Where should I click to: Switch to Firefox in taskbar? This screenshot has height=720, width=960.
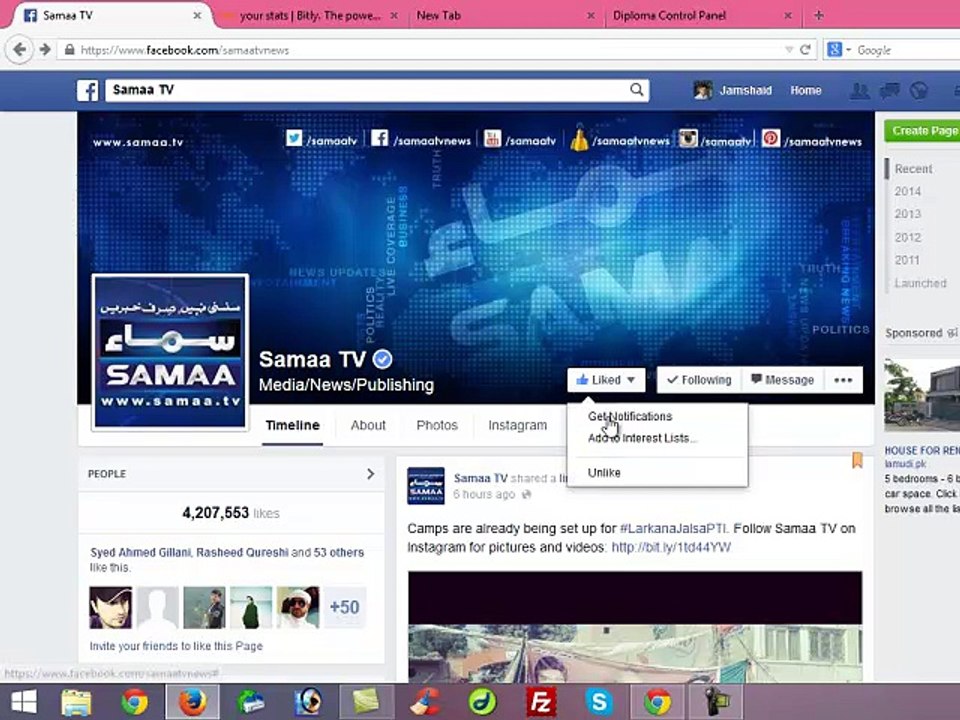coord(192,702)
